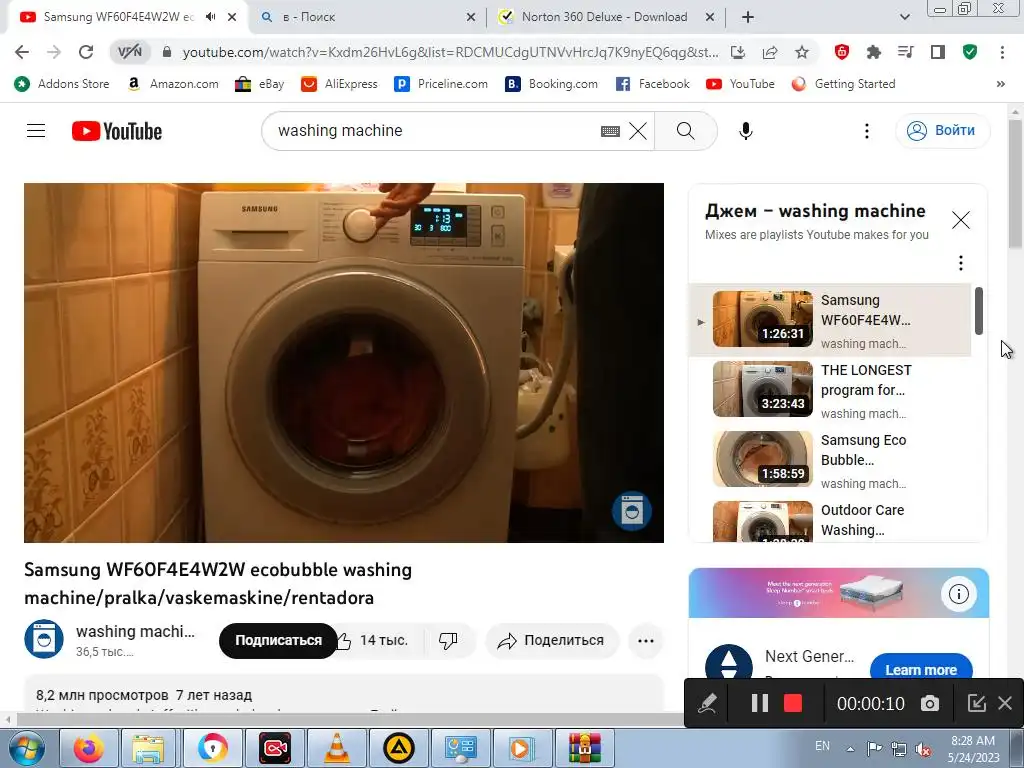This screenshot has width=1024, height=768.
Task: Sign in with the Войти button
Action: 942,131
